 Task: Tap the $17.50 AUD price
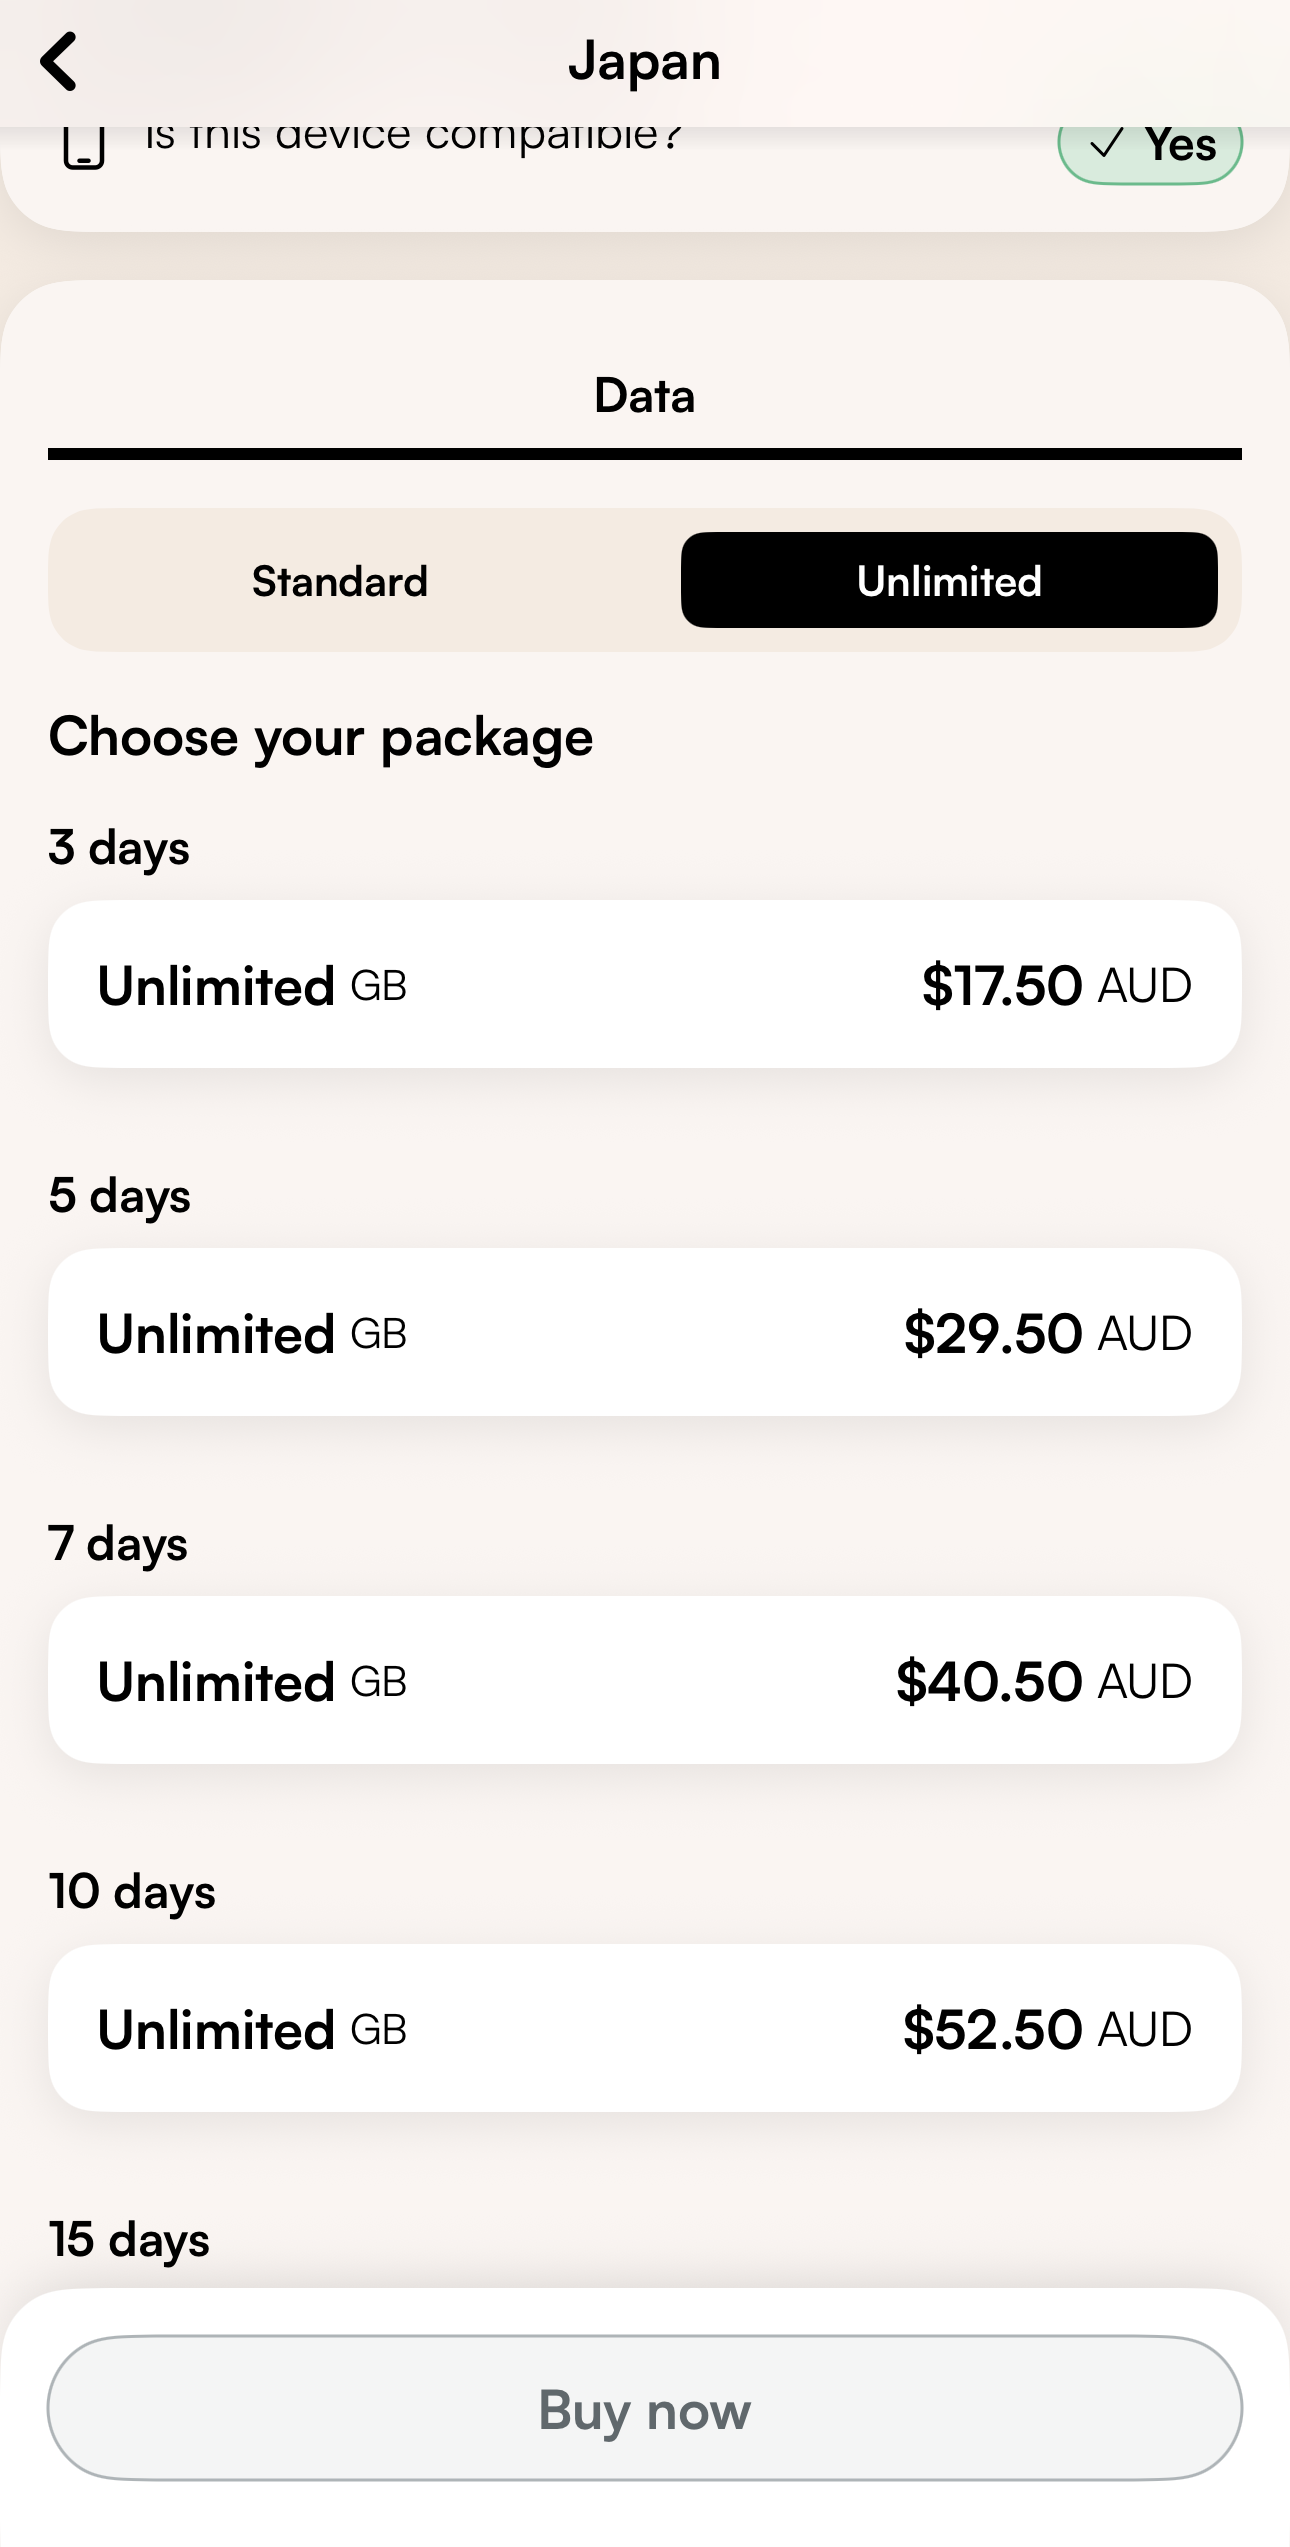point(1056,985)
